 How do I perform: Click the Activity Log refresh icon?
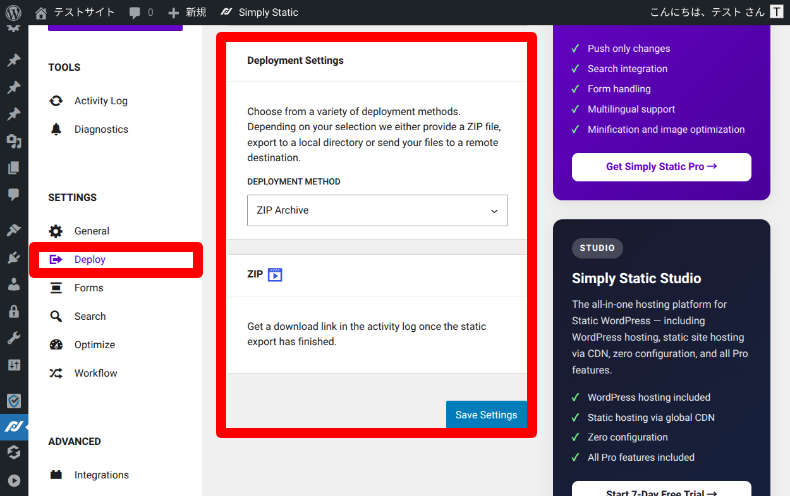click(56, 101)
